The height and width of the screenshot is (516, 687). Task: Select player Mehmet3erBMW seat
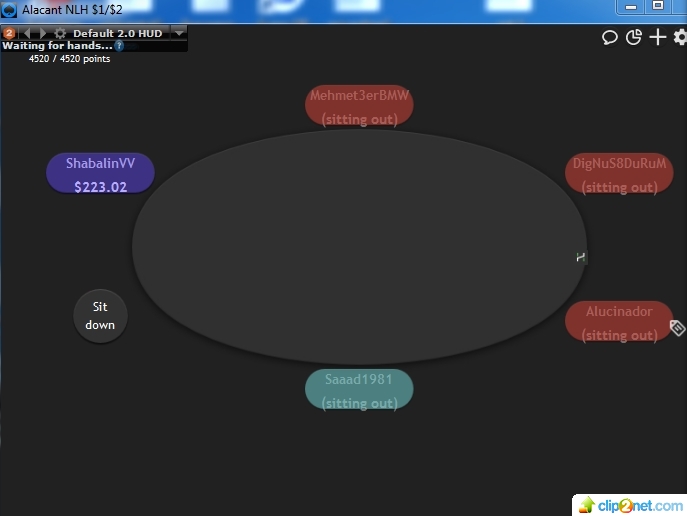359,106
